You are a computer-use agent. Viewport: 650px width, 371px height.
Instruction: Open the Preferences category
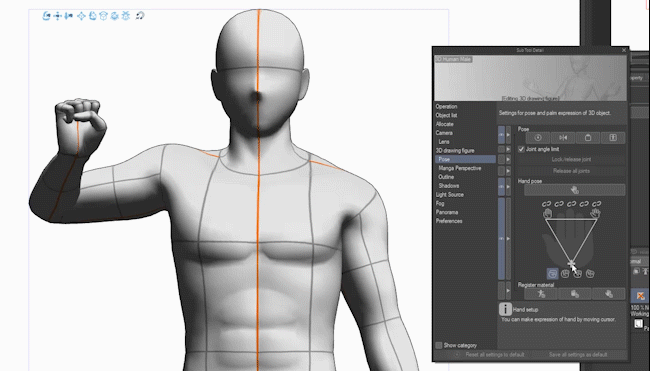pyautogui.click(x=449, y=221)
